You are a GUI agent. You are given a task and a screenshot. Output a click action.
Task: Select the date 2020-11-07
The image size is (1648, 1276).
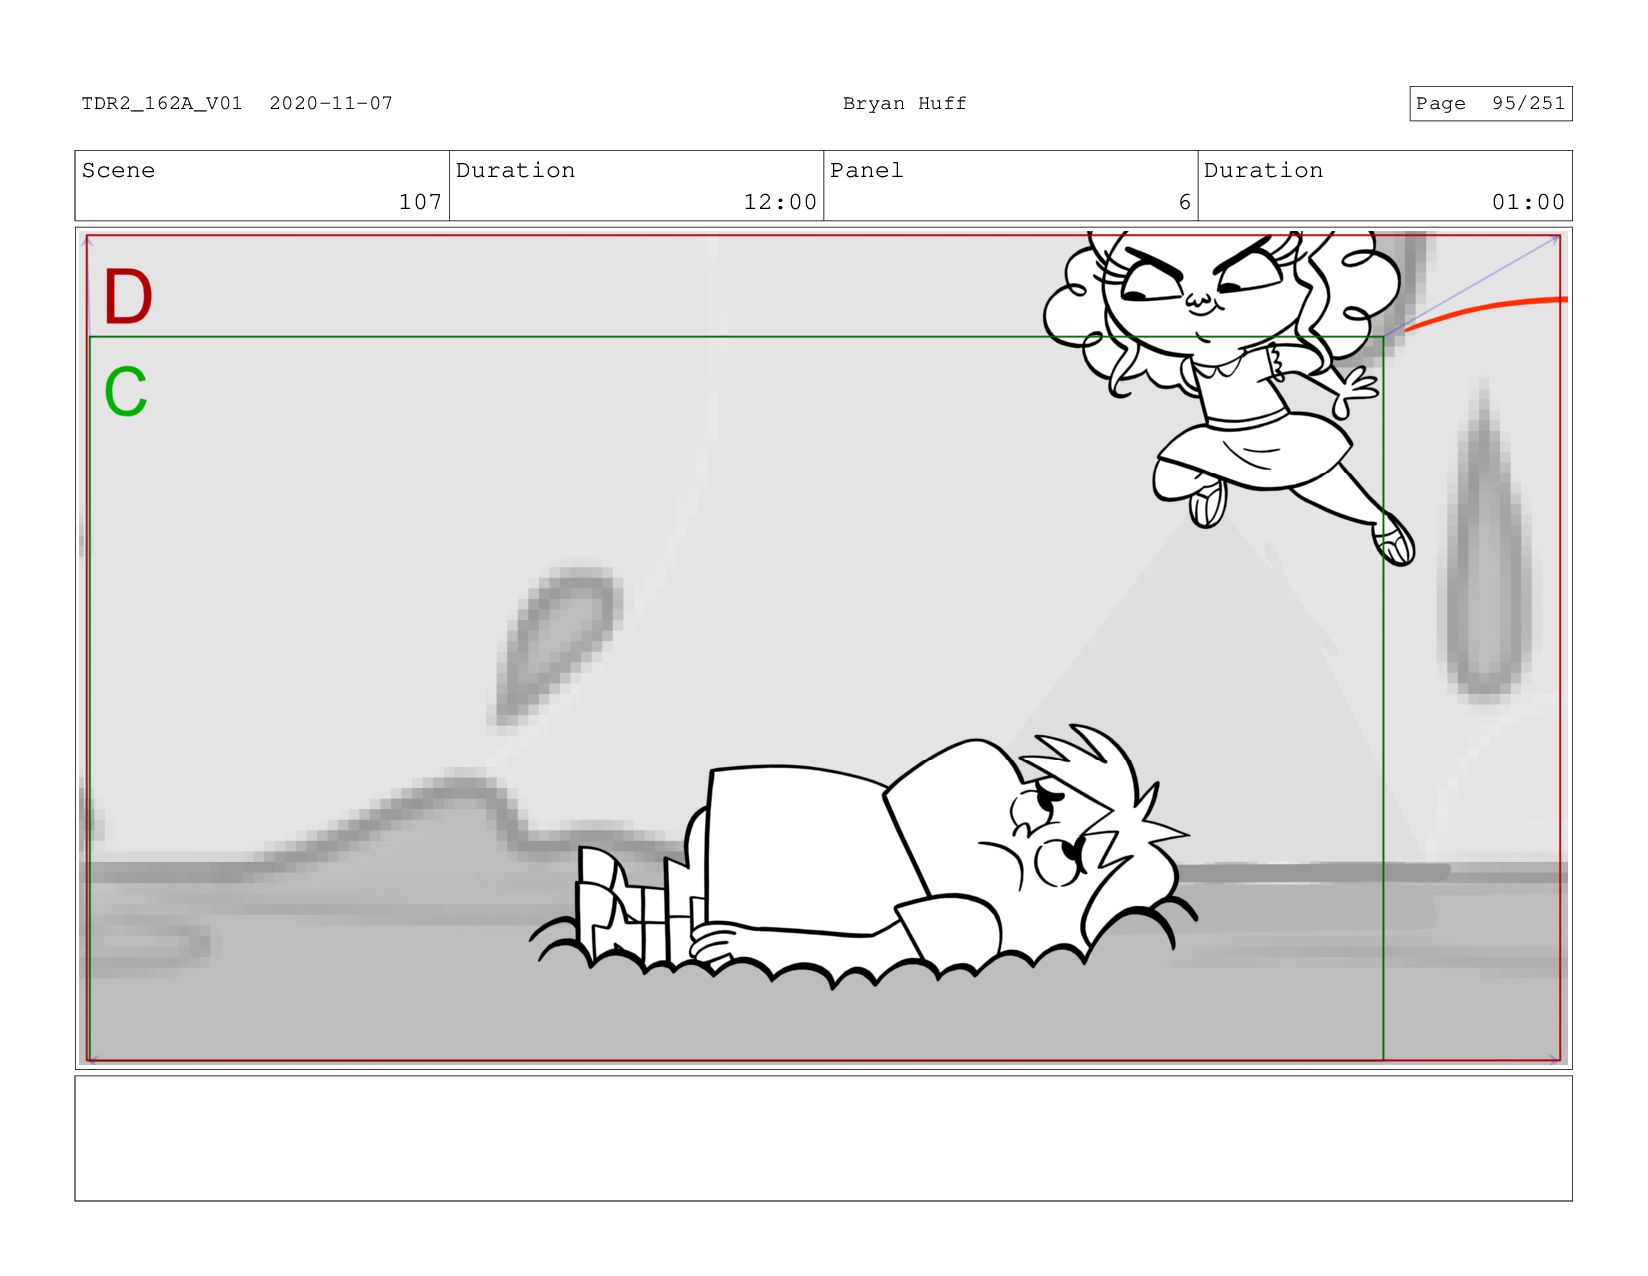coord(331,103)
